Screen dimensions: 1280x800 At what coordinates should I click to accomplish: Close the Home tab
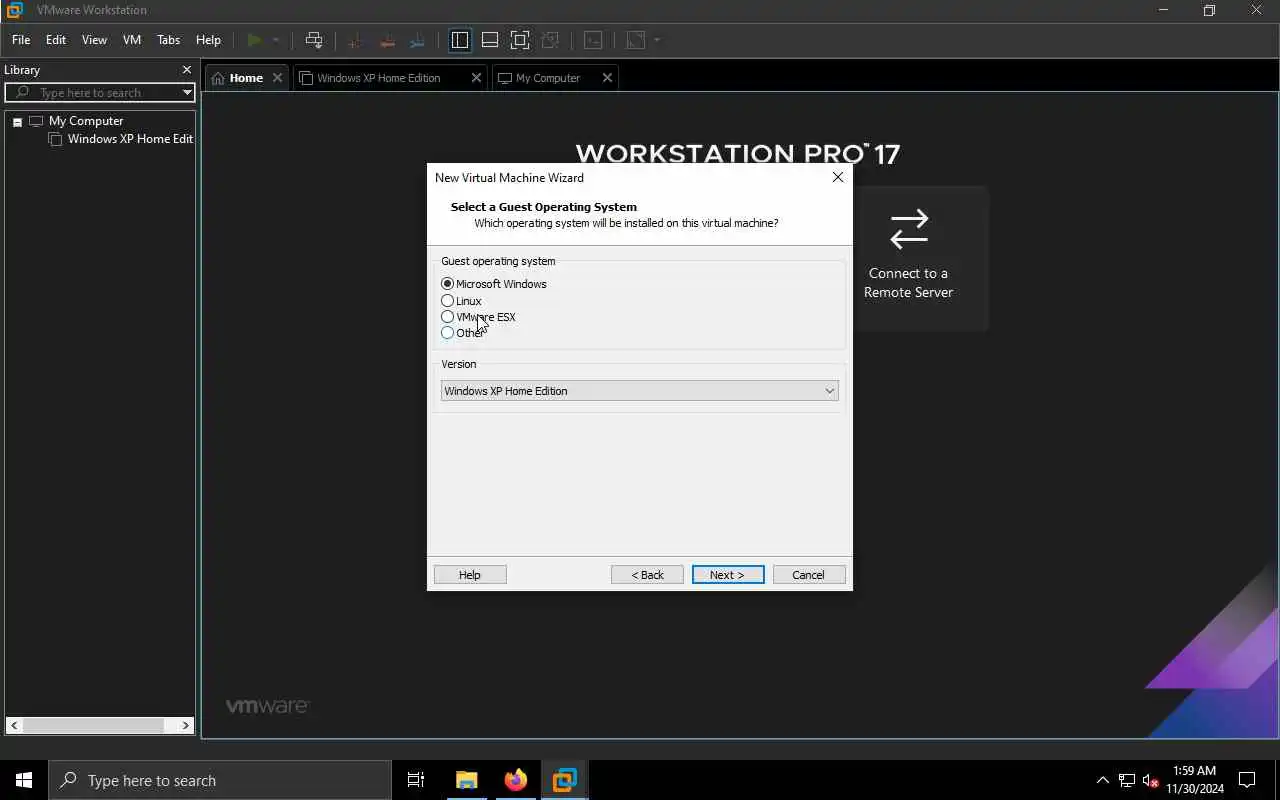coord(278,78)
